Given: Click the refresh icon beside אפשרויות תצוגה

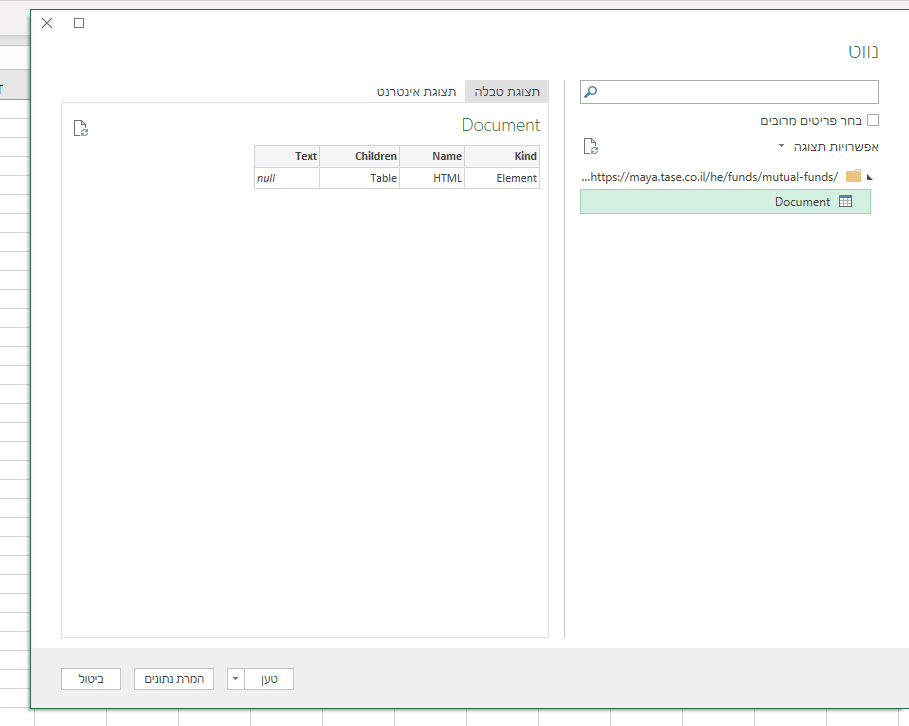Looking at the screenshot, I should 591,147.
